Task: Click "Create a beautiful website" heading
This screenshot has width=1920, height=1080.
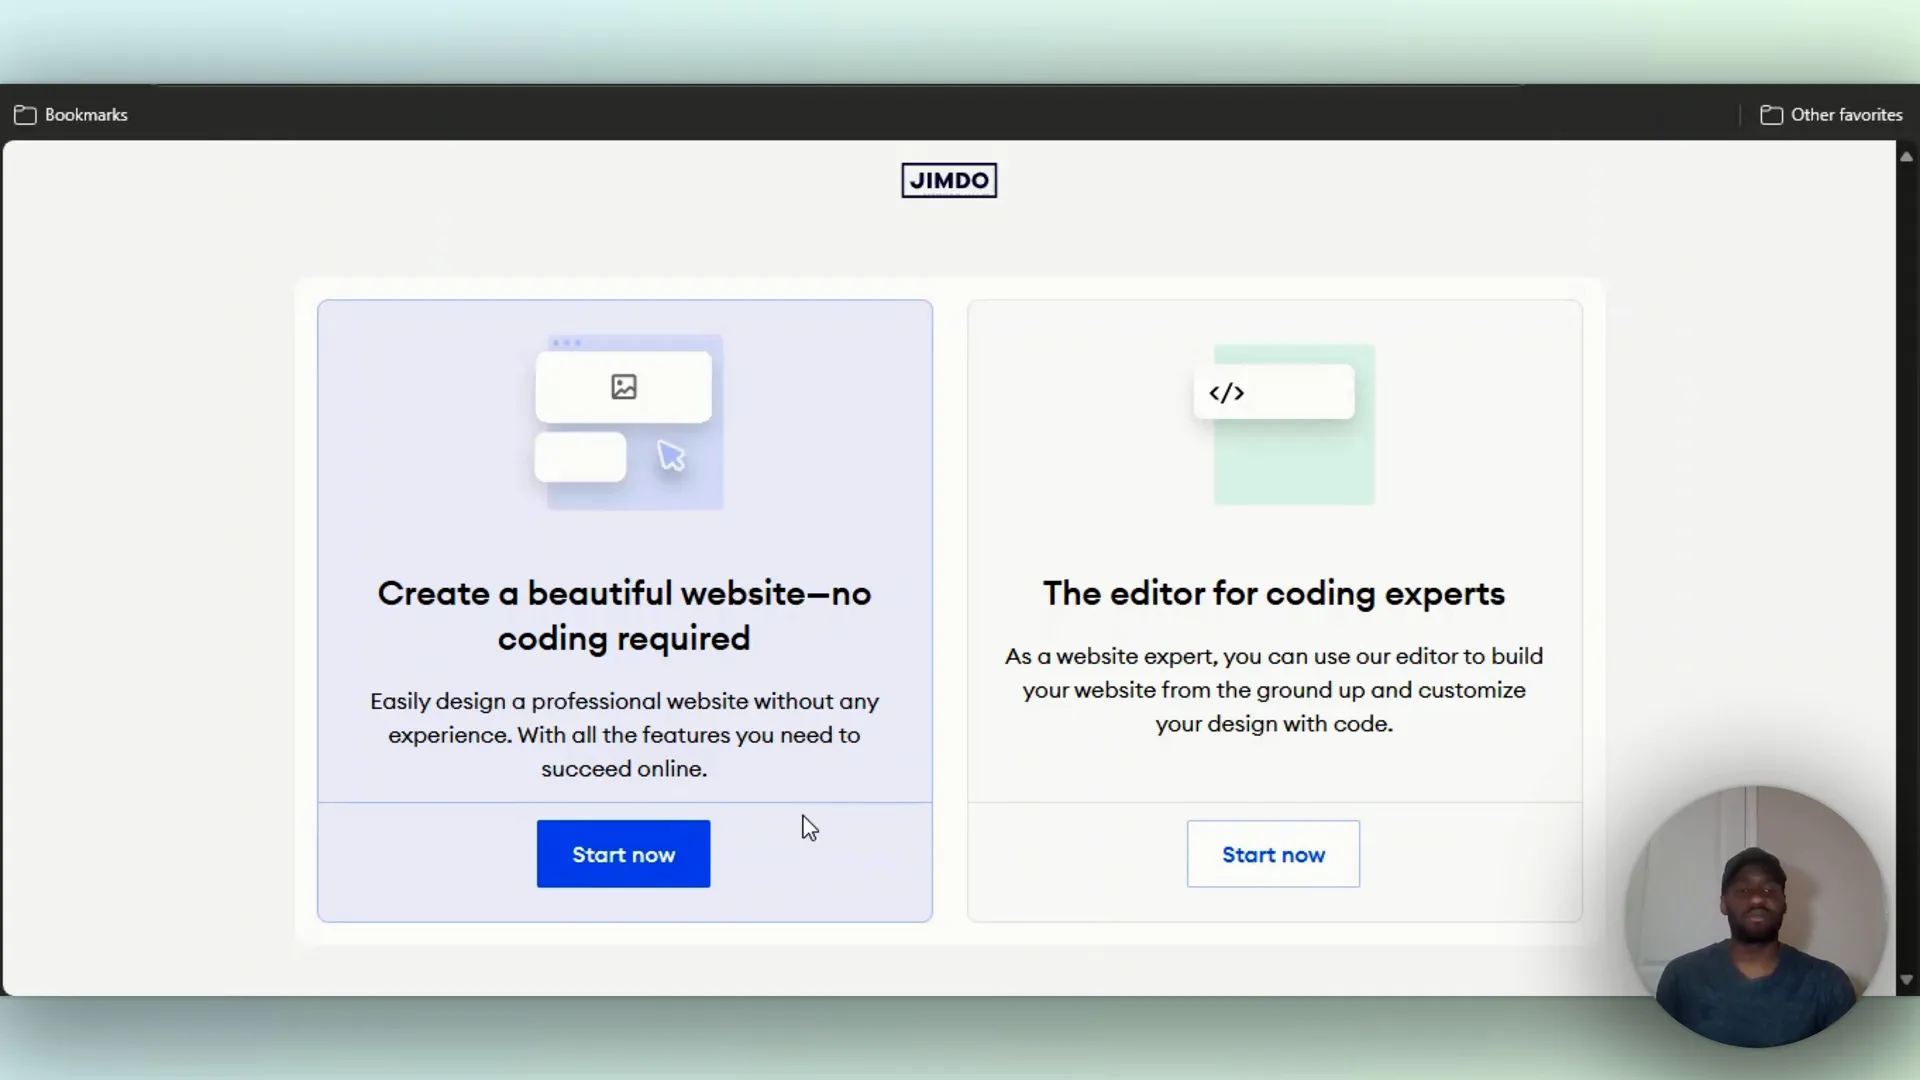Action: click(624, 615)
